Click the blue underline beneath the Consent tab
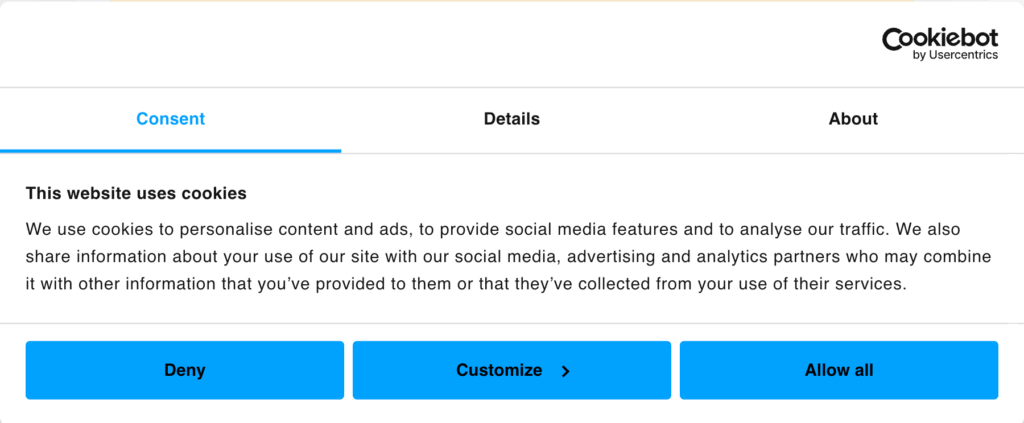This screenshot has width=1024, height=423. pyautogui.click(x=170, y=151)
